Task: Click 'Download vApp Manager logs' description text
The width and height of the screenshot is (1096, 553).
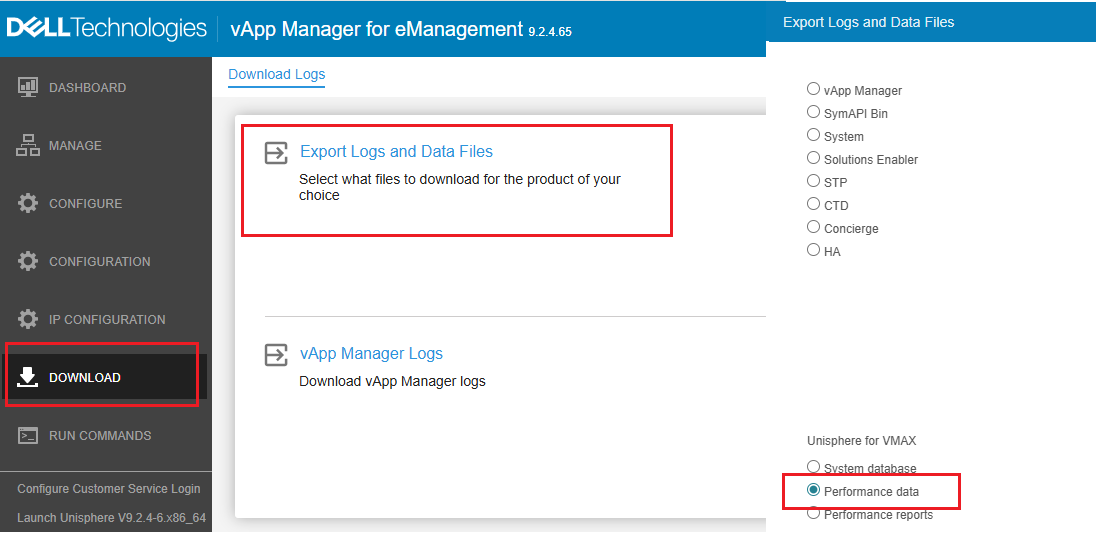Action: tap(392, 382)
